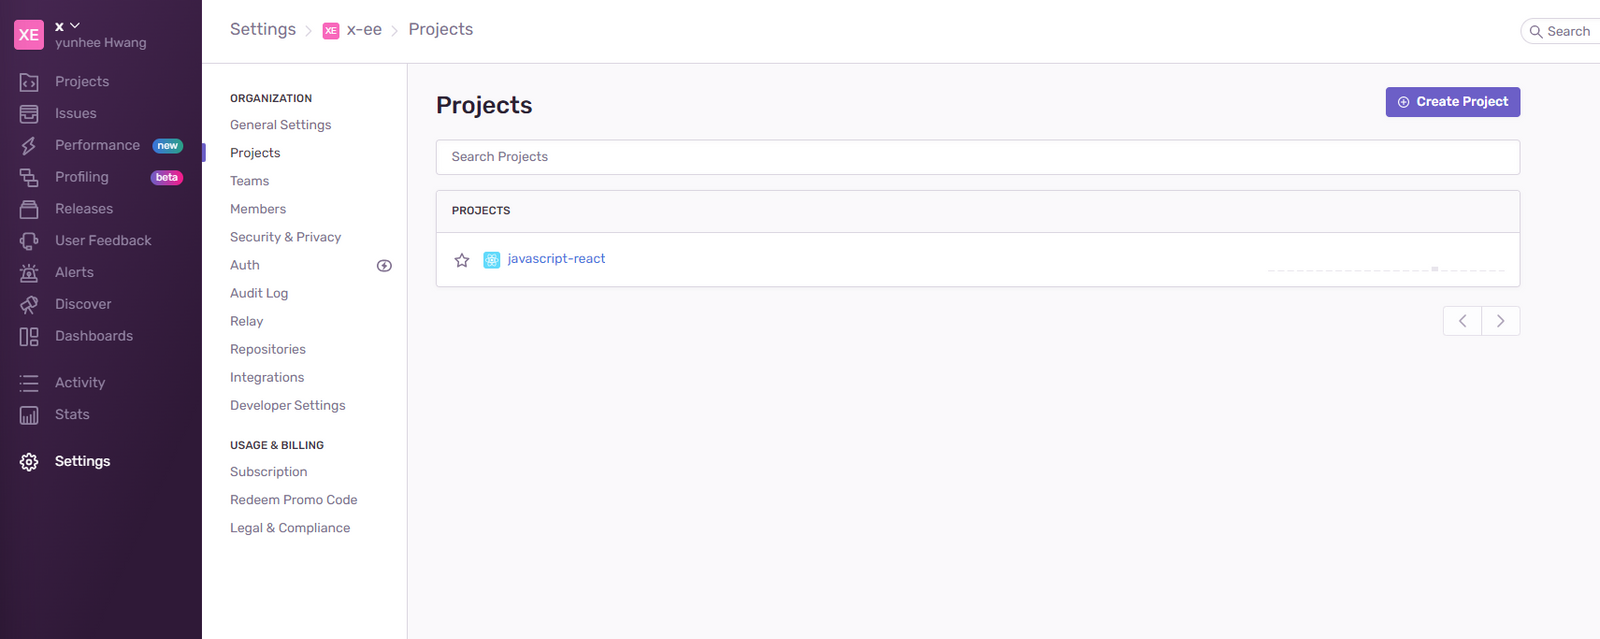This screenshot has width=1600, height=639.
Task: Open Relay settings
Action: 246,321
